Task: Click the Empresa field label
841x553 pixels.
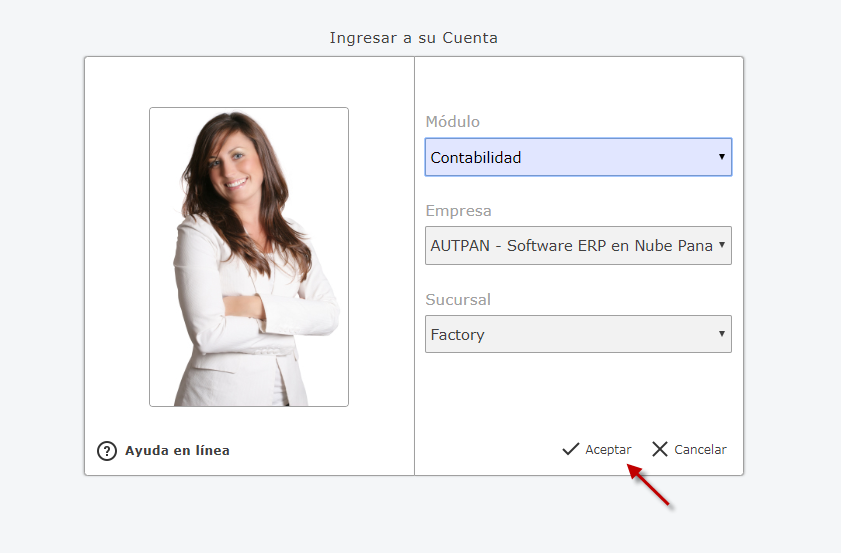Action: 458,211
